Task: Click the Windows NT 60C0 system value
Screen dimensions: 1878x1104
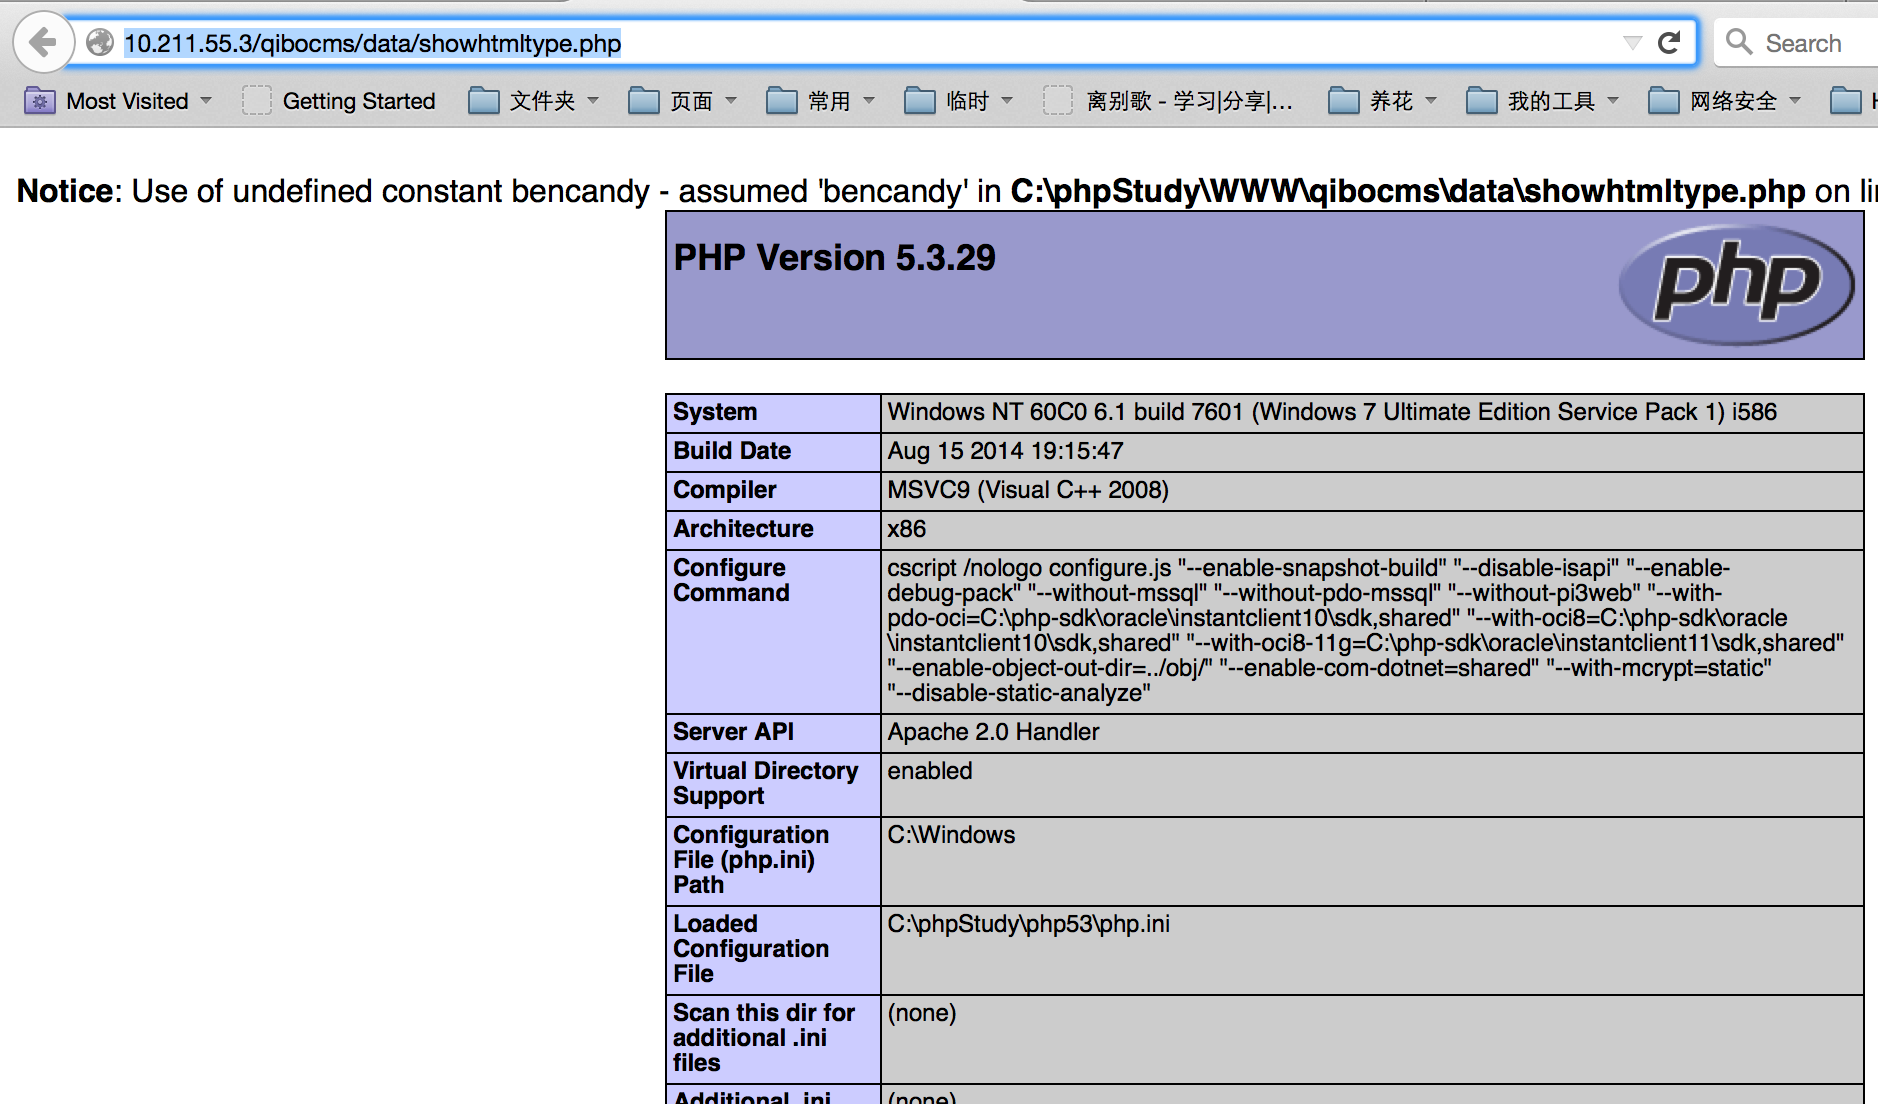Action: coord(1332,412)
